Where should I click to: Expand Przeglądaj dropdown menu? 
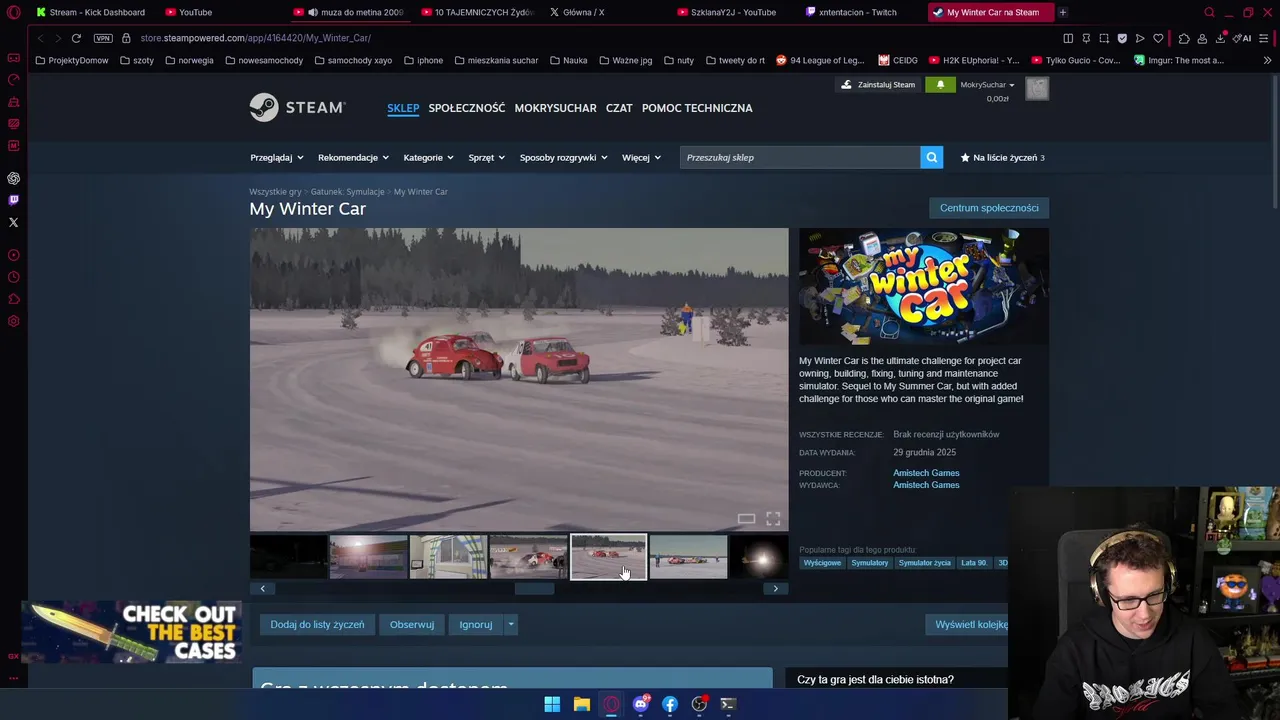[x=277, y=157]
